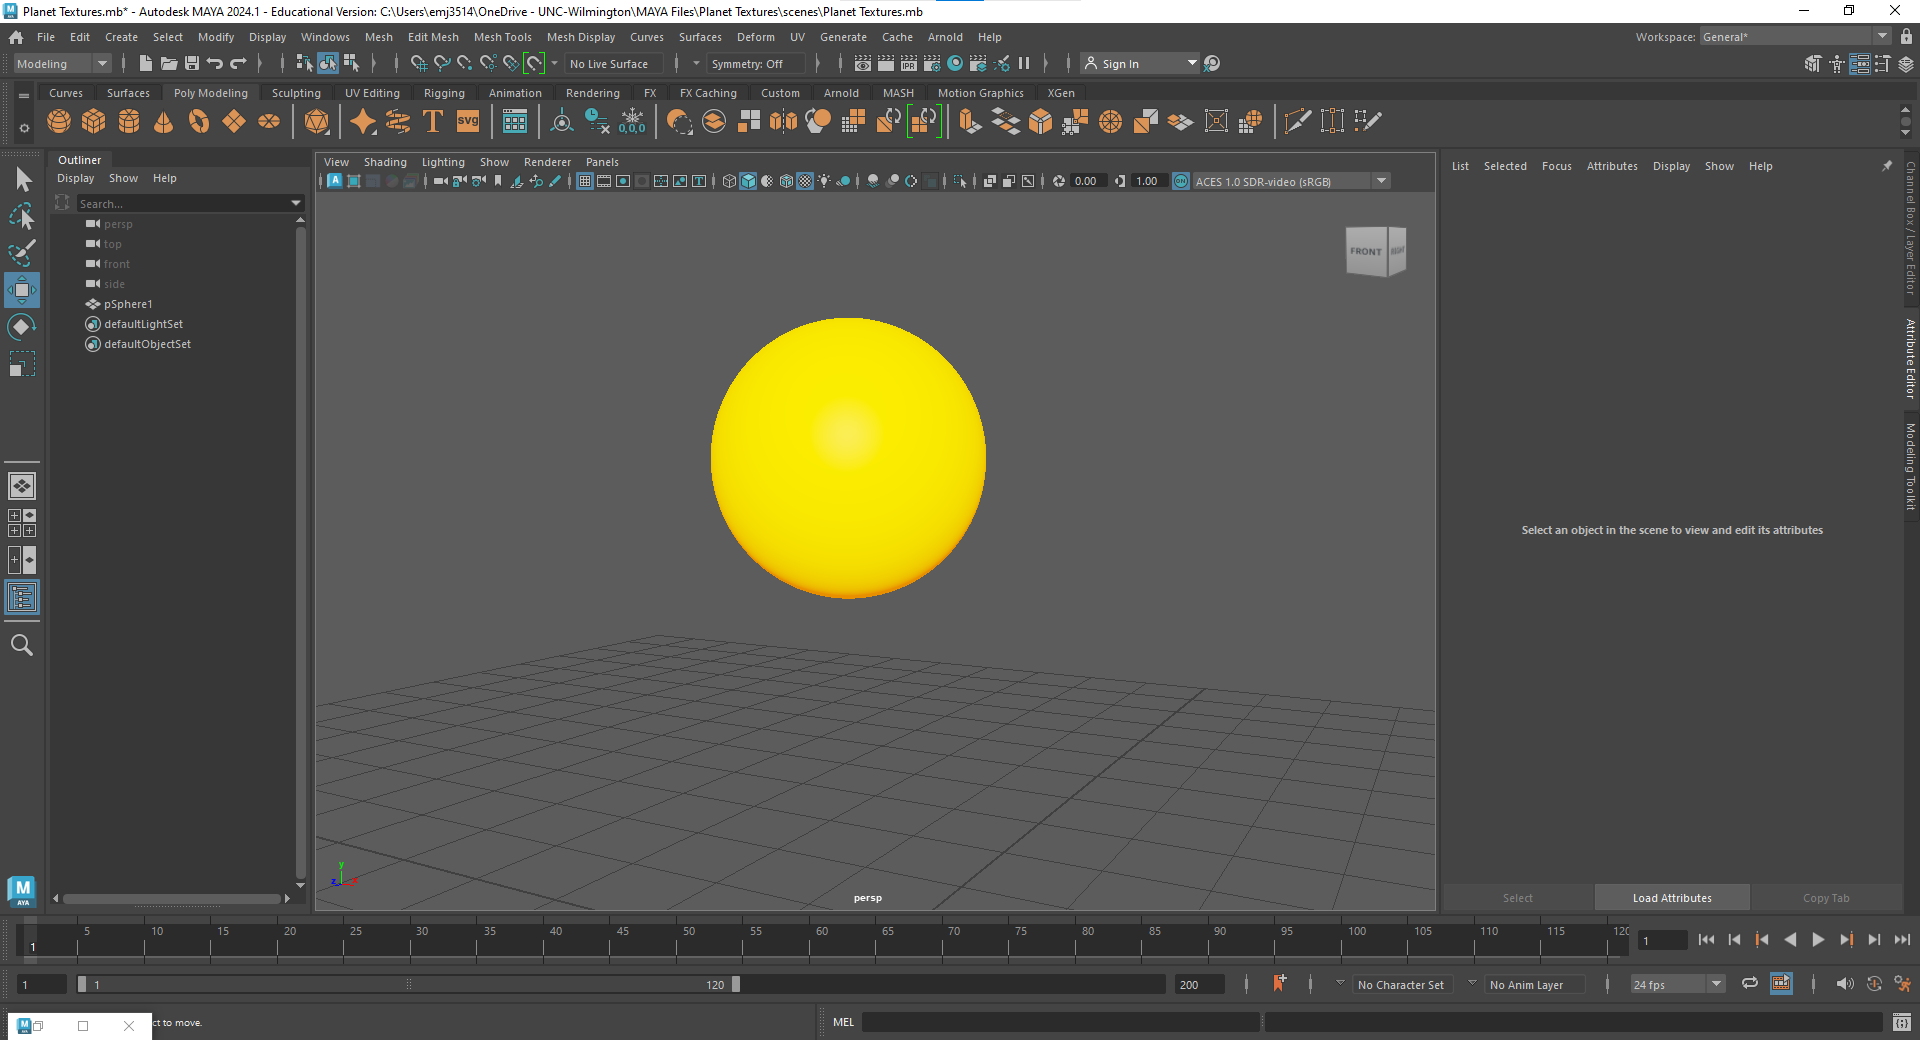Screen dimensions: 1920x1040
Task: Select the Type tool on the Poly Modeling shelf
Action: [433, 121]
